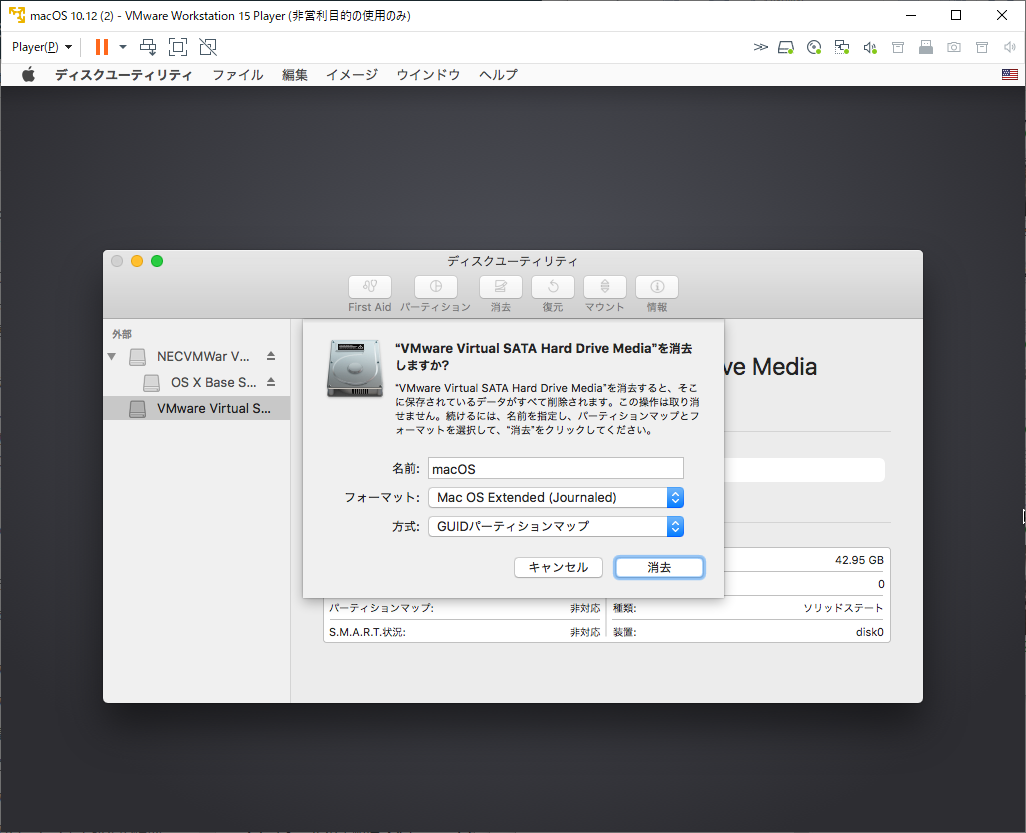Open the ウインドウ menu

coord(428,75)
